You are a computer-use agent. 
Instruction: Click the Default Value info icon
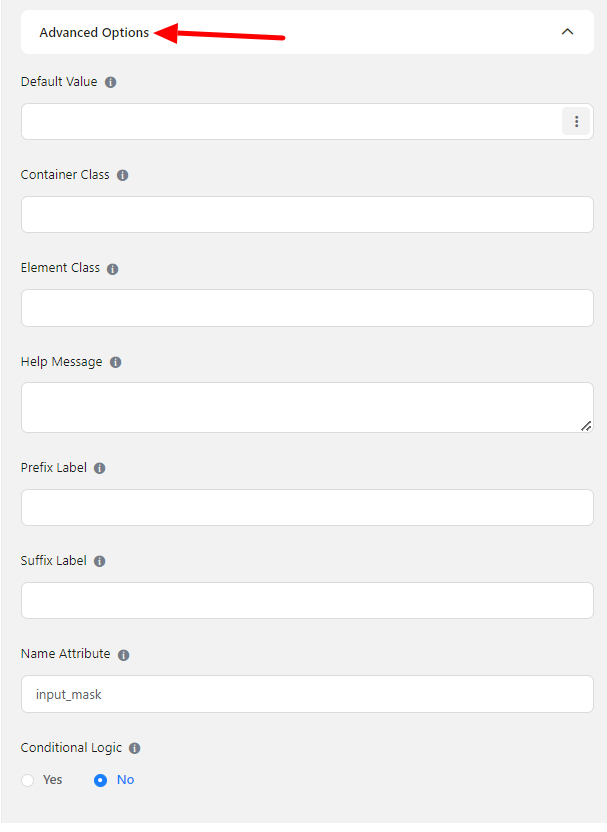coord(111,82)
